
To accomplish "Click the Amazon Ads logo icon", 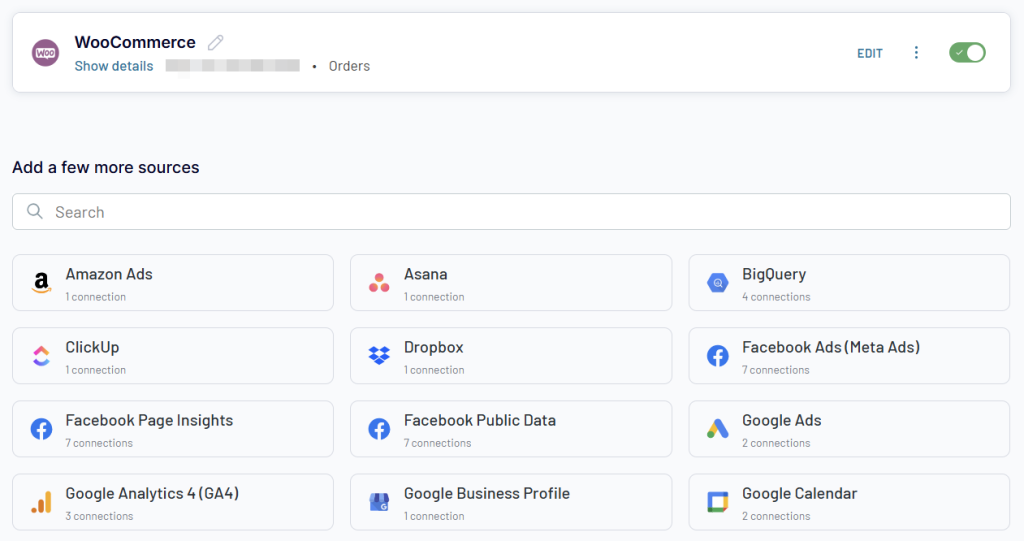I will (41, 283).
